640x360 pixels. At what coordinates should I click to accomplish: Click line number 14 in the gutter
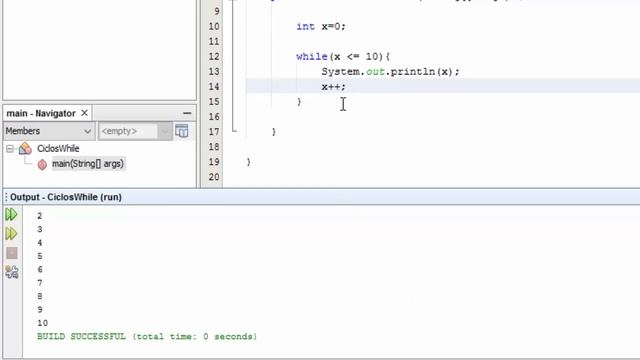pos(214,87)
